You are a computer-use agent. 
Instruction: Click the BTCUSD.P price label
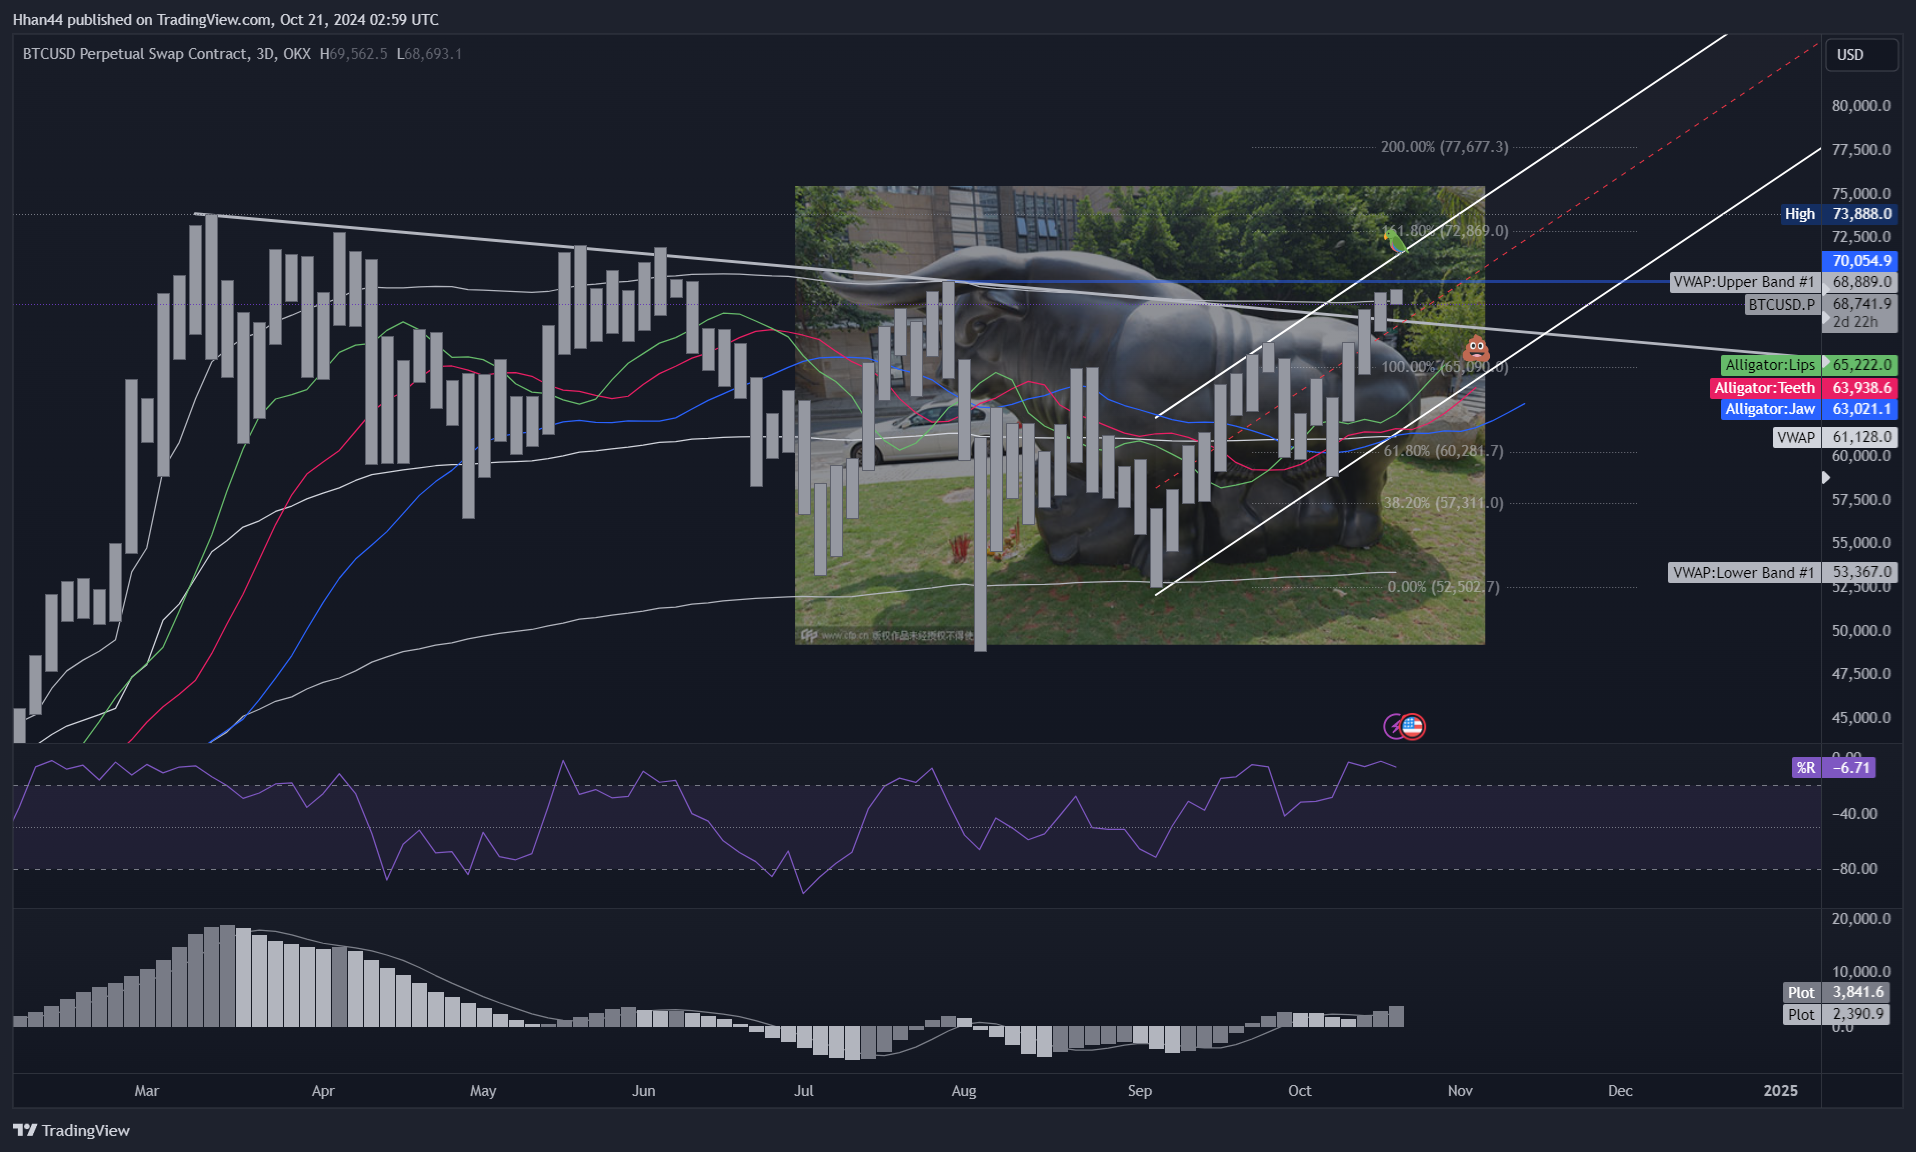pos(1781,305)
